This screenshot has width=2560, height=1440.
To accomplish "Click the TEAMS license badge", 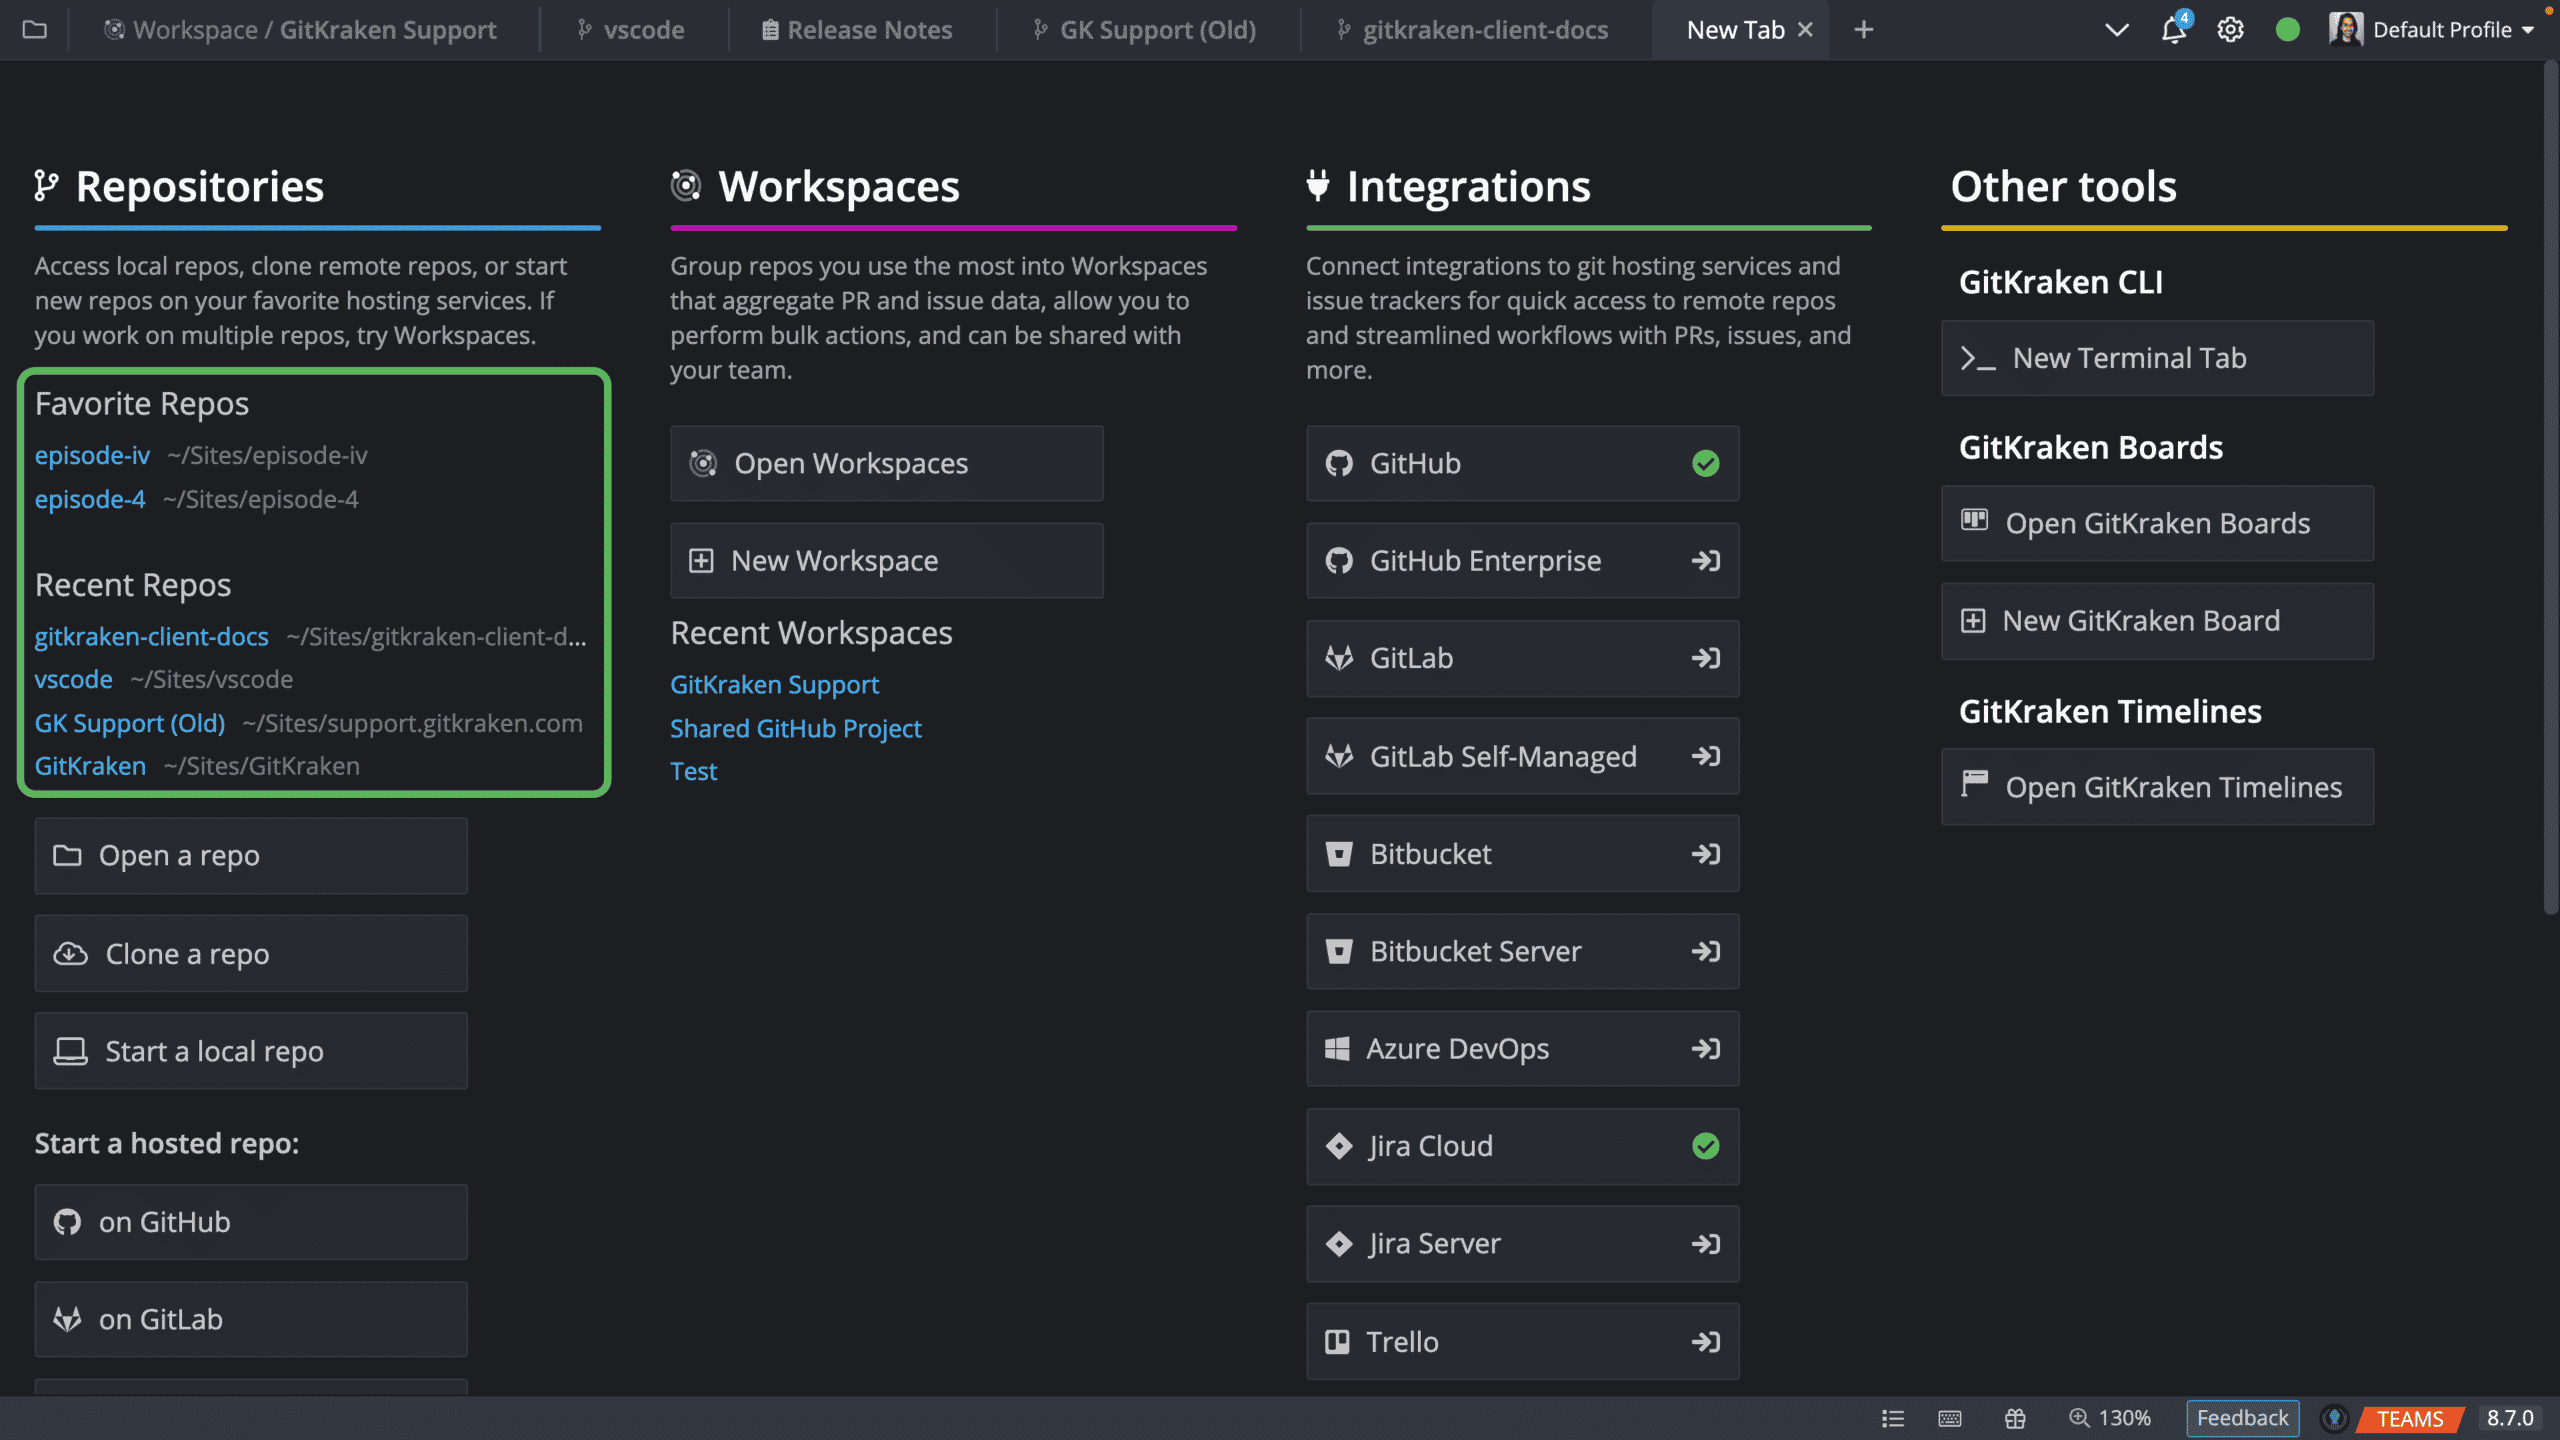I will (x=2410, y=1419).
